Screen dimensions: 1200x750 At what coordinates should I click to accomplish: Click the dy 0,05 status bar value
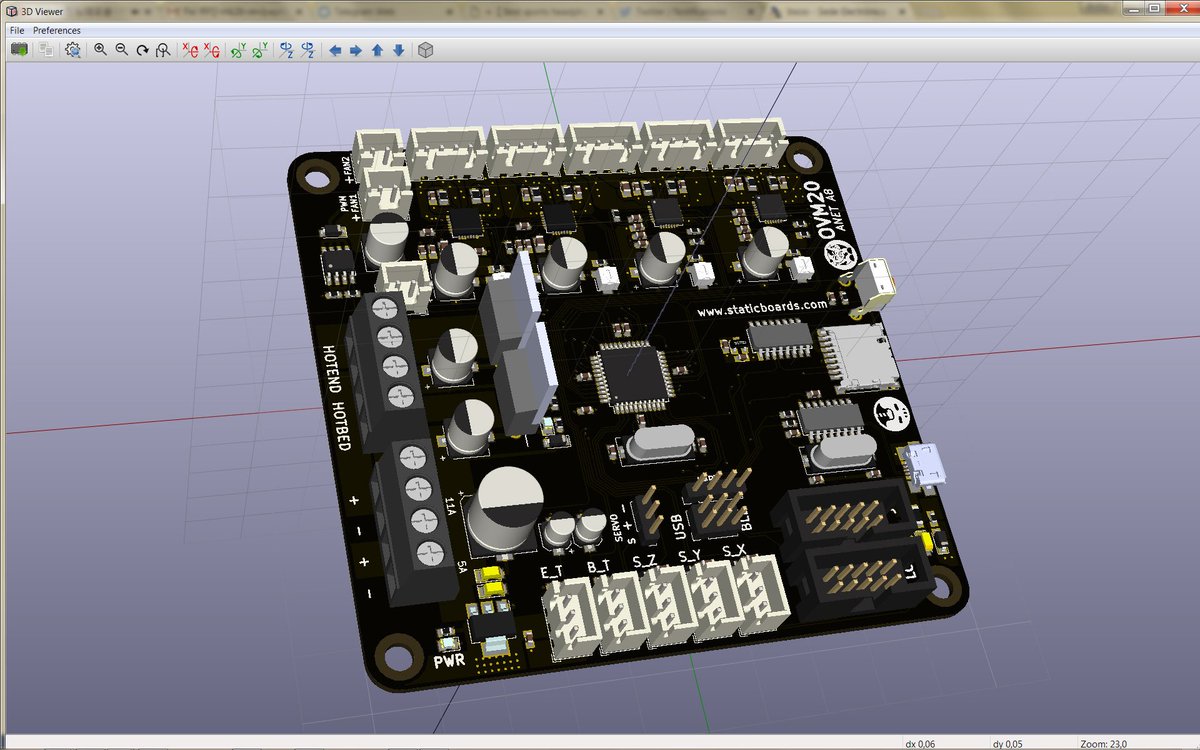click(x=1007, y=744)
